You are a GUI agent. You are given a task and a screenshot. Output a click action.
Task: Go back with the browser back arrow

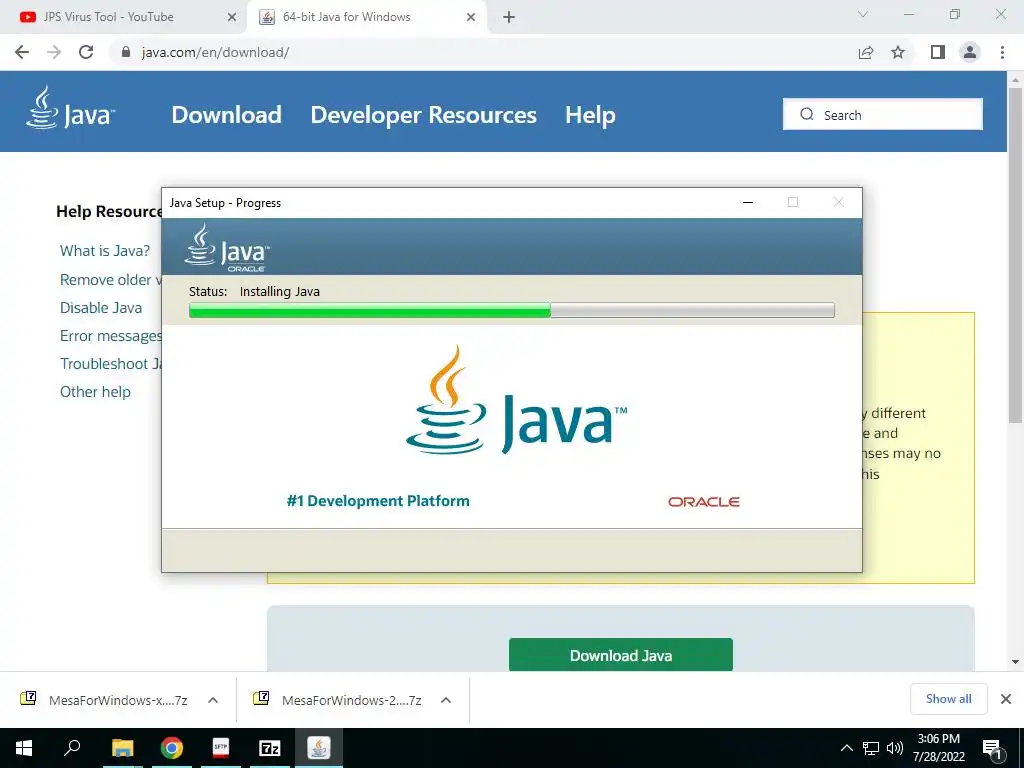coord(22,52)
